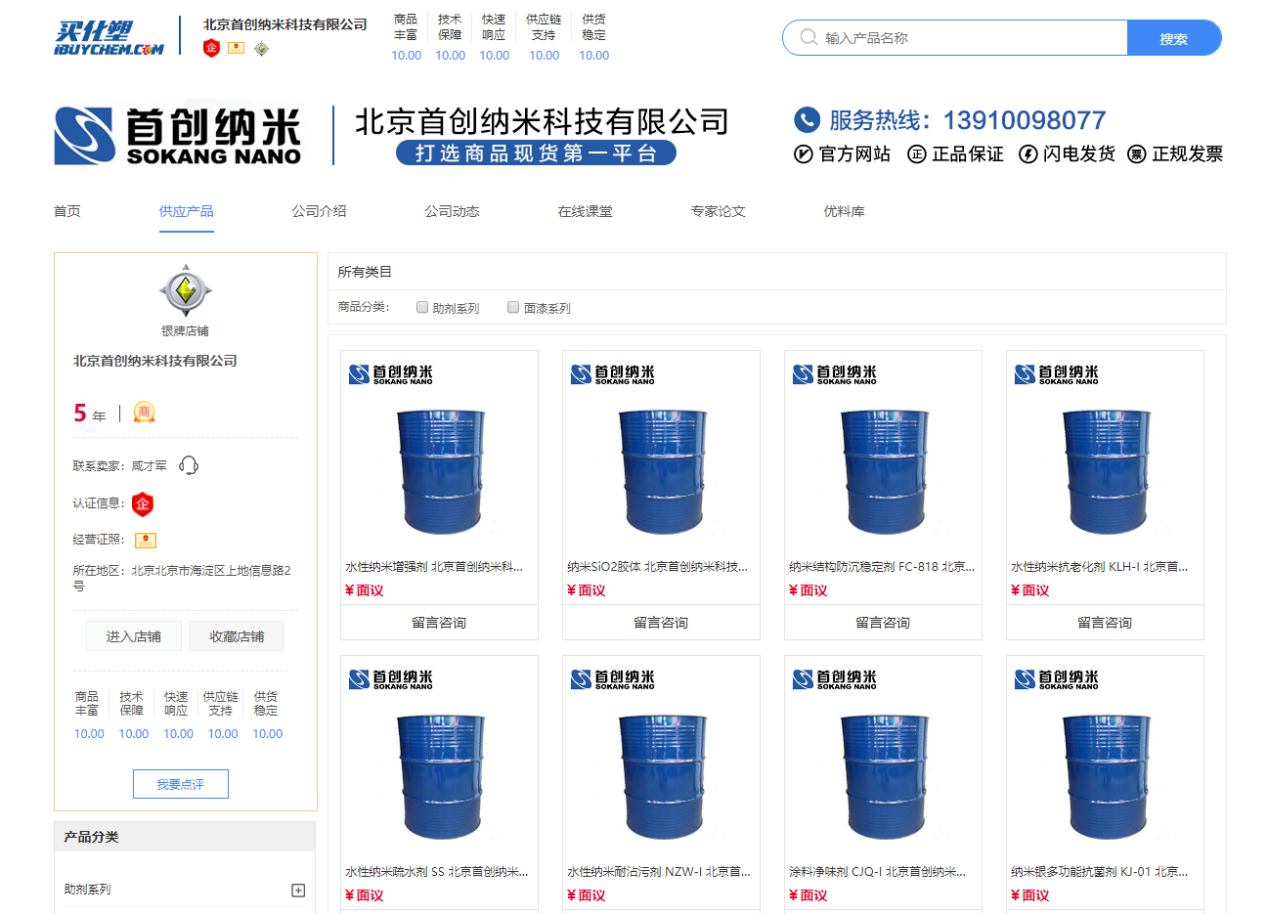Click the blue 搜索 button
The height and width of the screenshot is (914, 1267).
1174,38
